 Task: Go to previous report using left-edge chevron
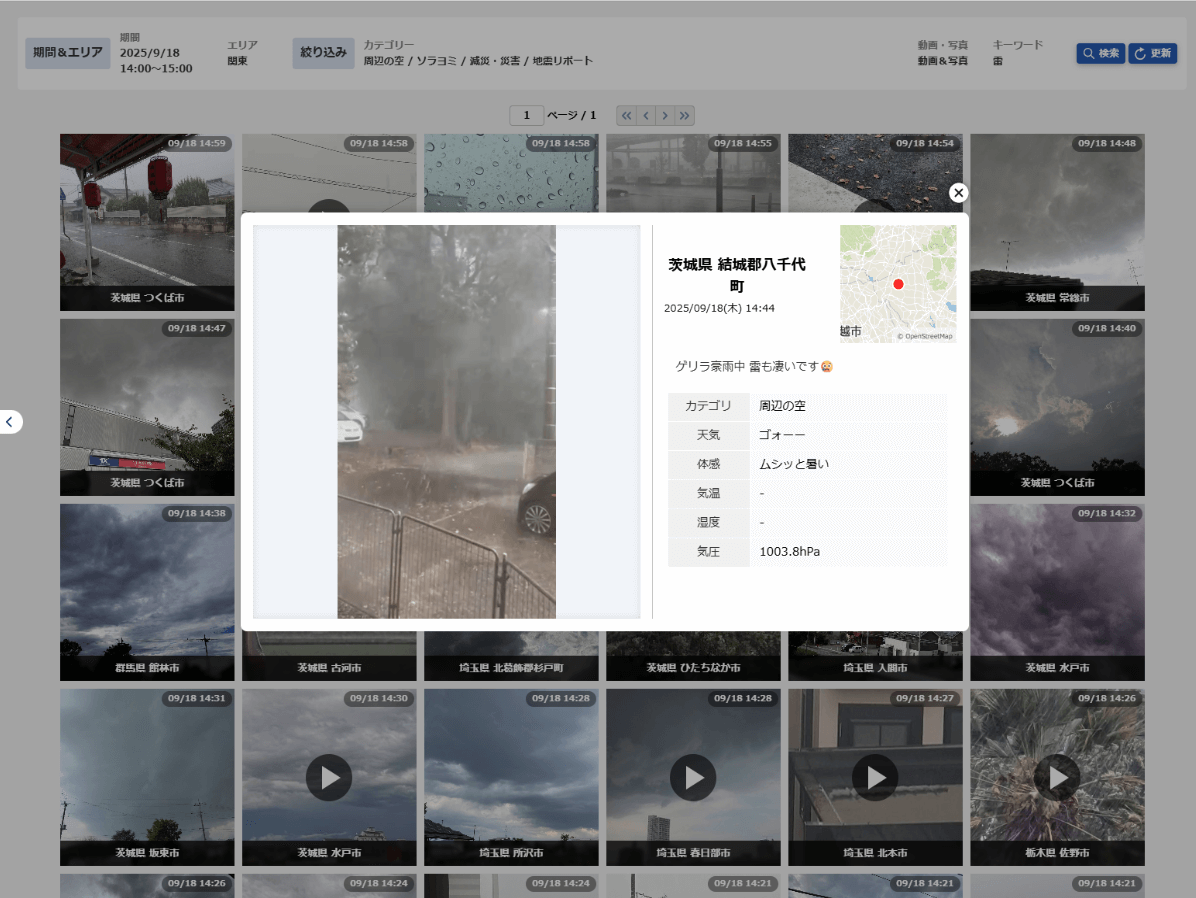(10, 422)
